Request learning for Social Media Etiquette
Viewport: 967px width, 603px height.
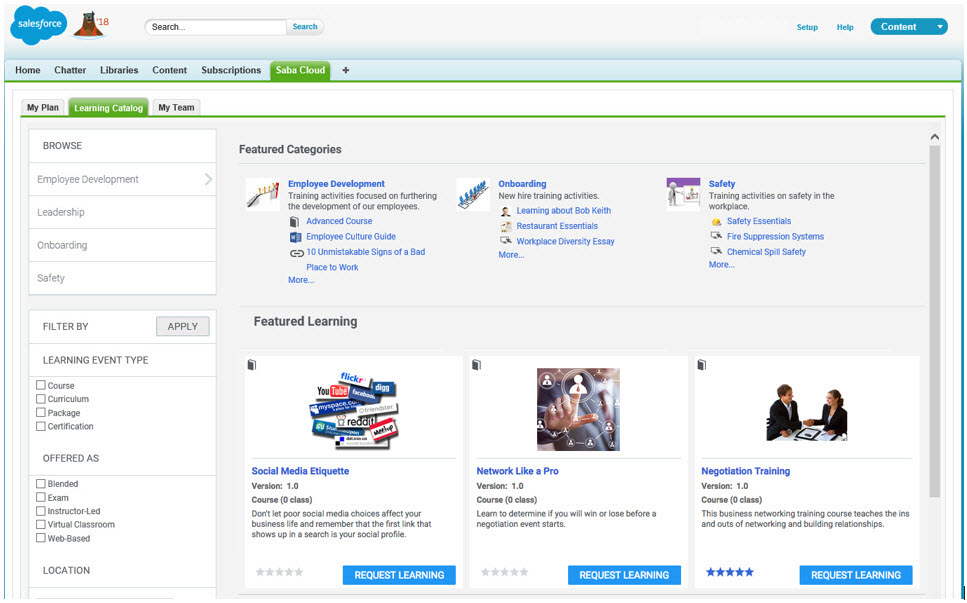pyautogui.click(x=399, y=575)
